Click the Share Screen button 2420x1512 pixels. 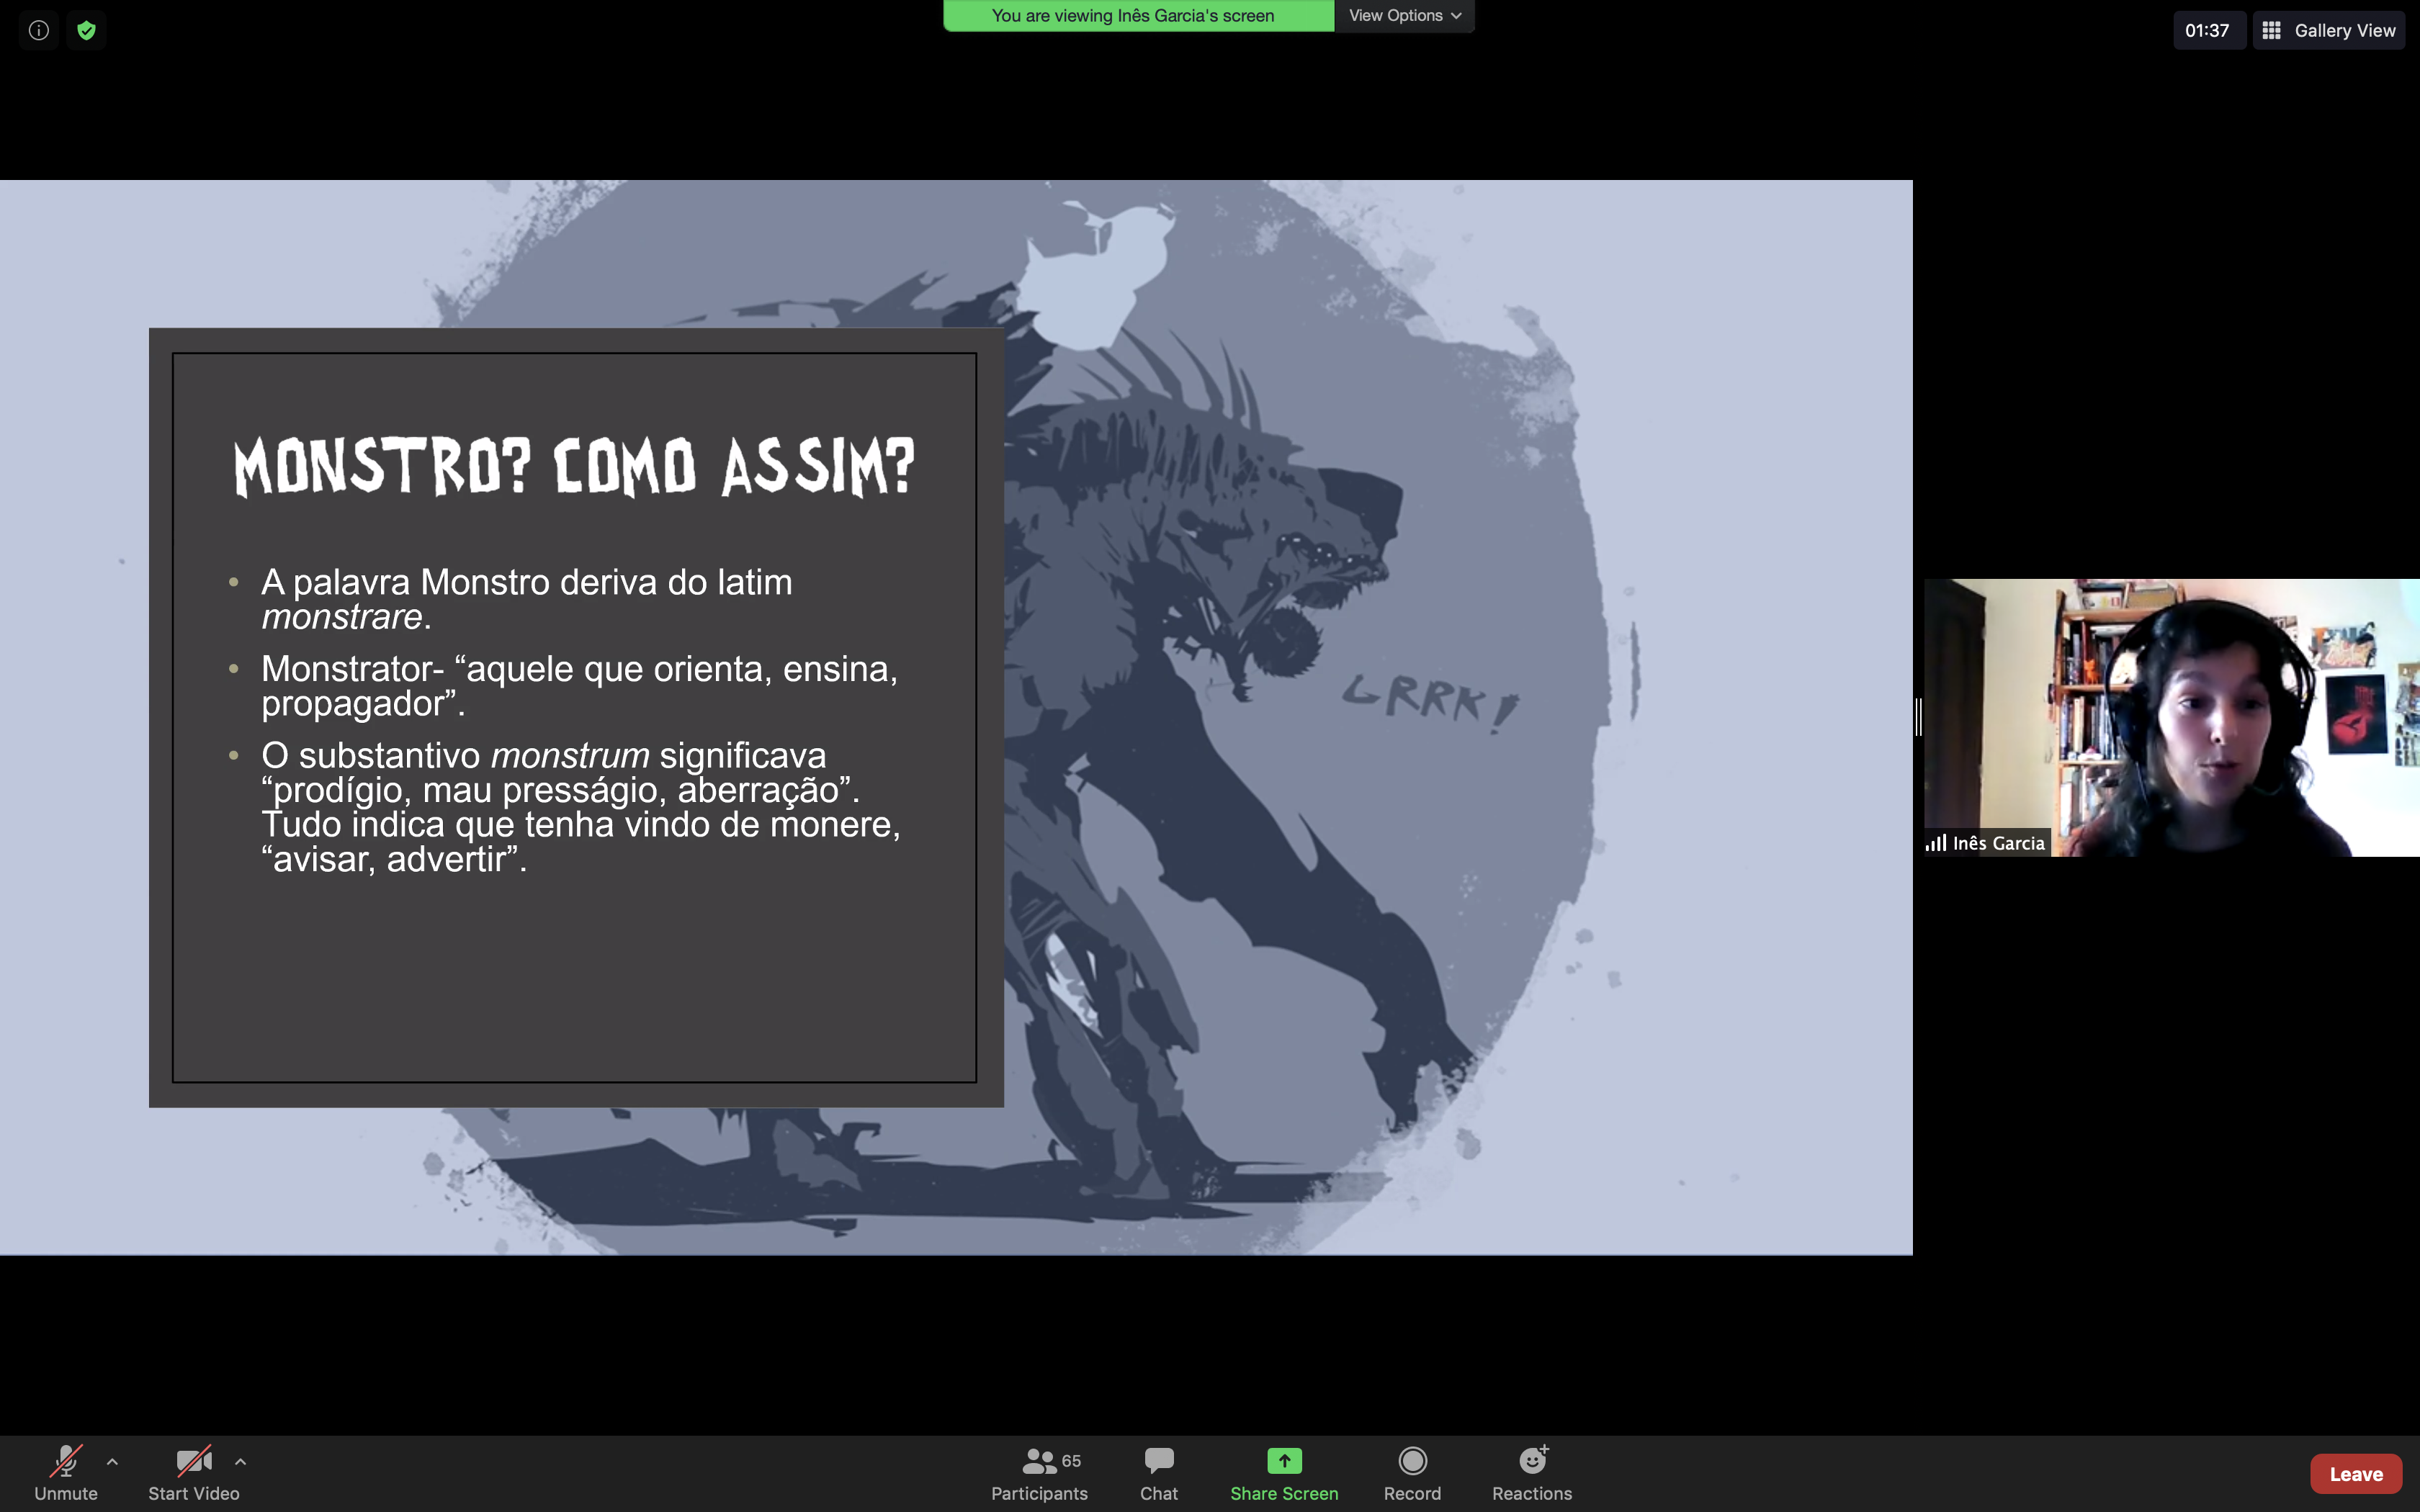pos(1284,1473)
